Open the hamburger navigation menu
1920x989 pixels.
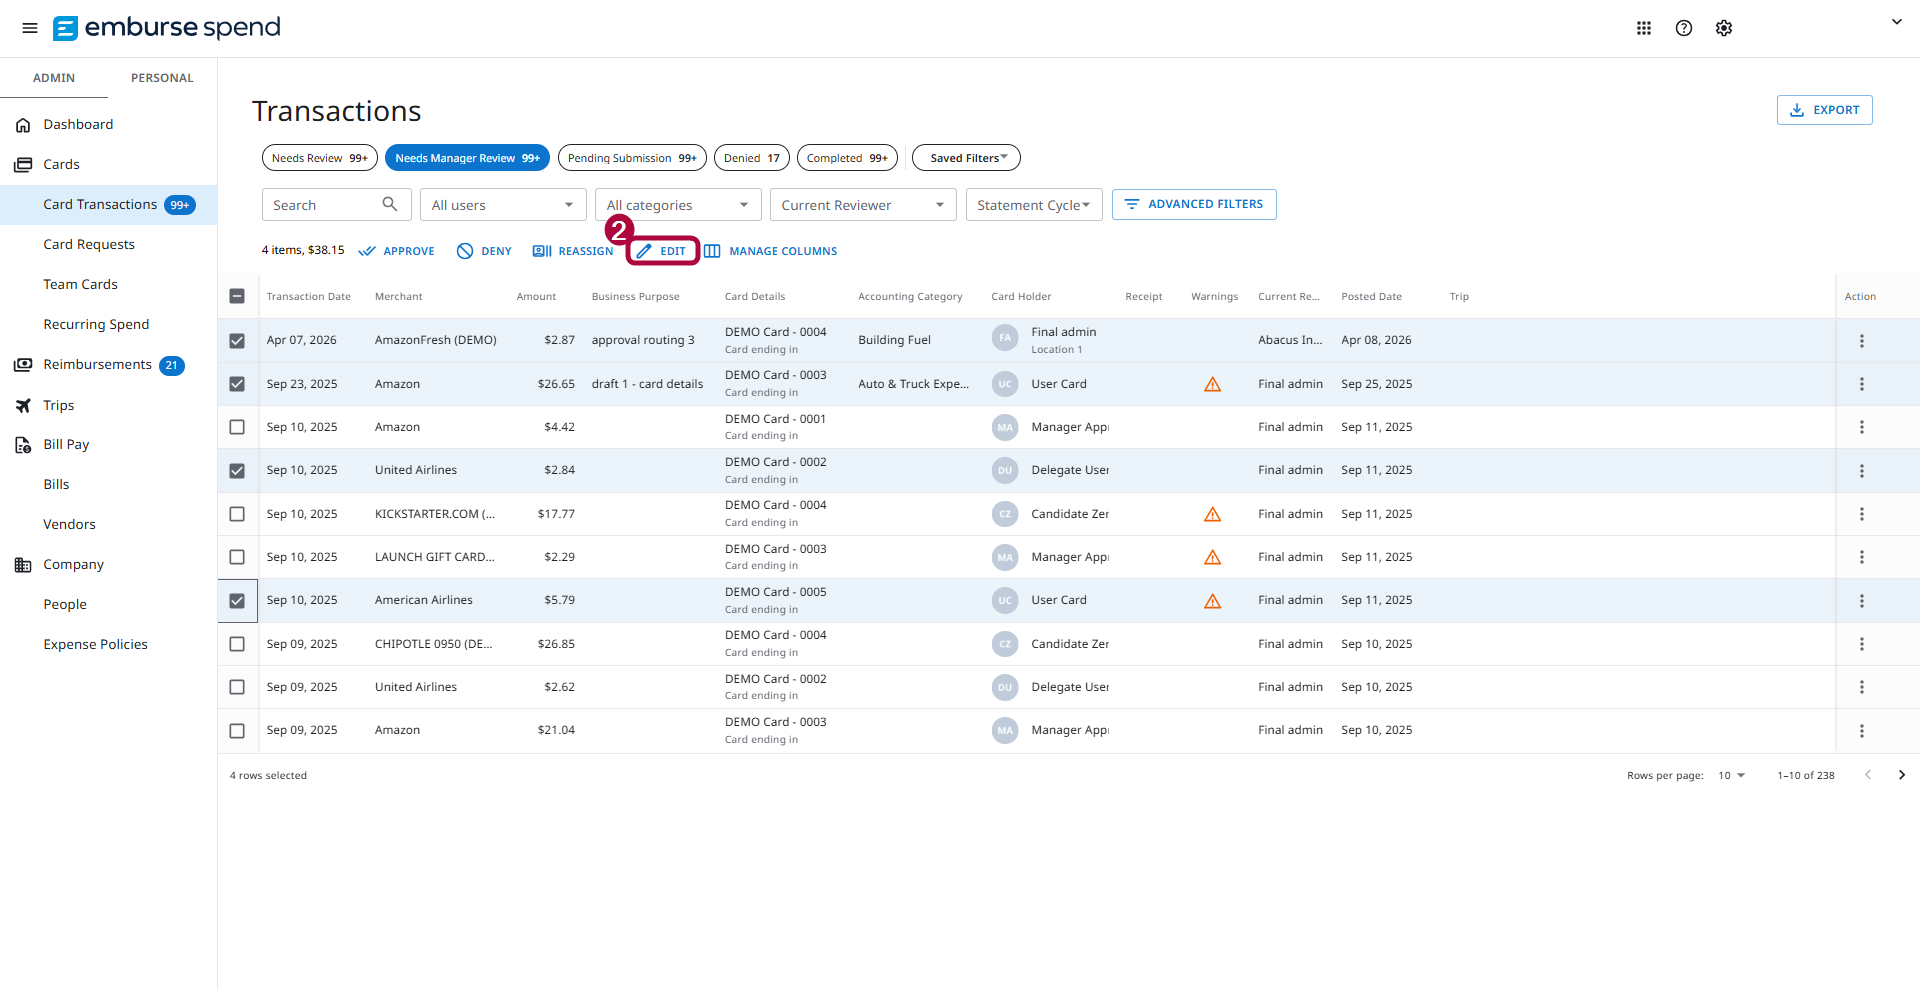pos(30,28)
